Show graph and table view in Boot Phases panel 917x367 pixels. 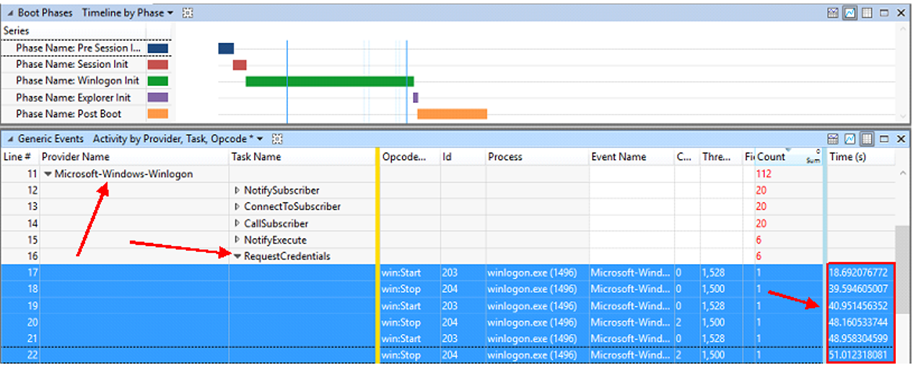[834, 13]
